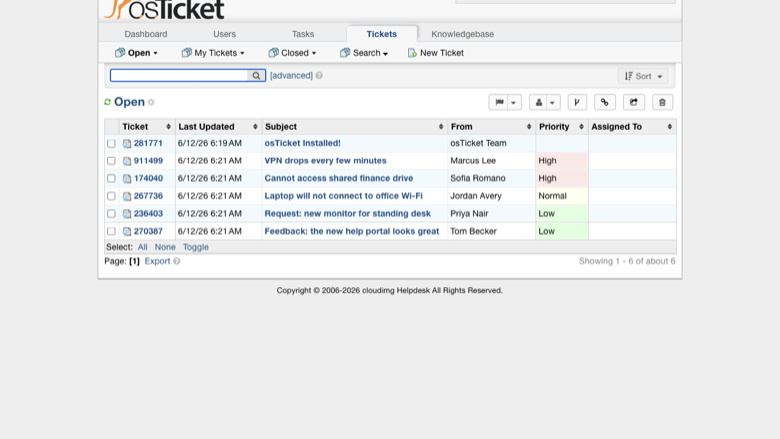
Task: Select the Tickets tab
Action: coord(382,34)
